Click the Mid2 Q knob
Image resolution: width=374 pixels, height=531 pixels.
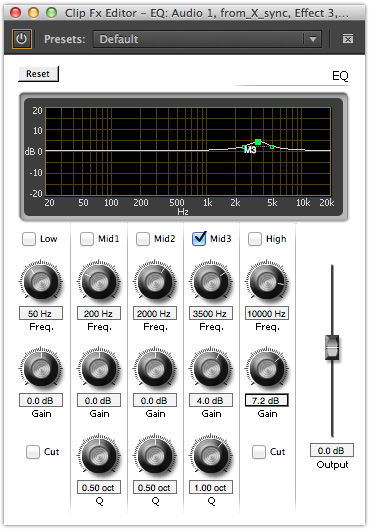[155, 455]
